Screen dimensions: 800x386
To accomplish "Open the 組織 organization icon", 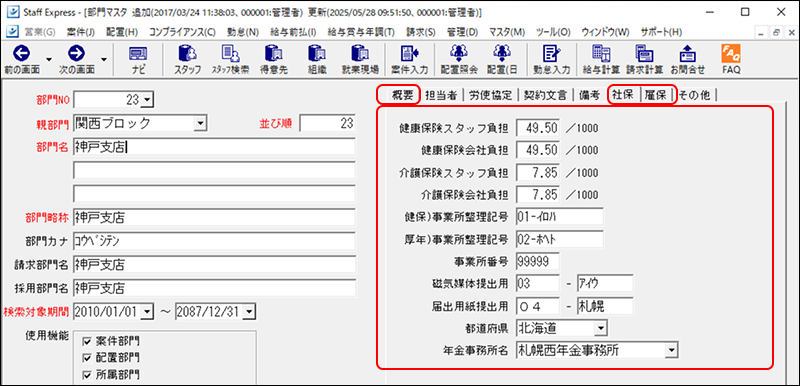I will click(317, 54).
